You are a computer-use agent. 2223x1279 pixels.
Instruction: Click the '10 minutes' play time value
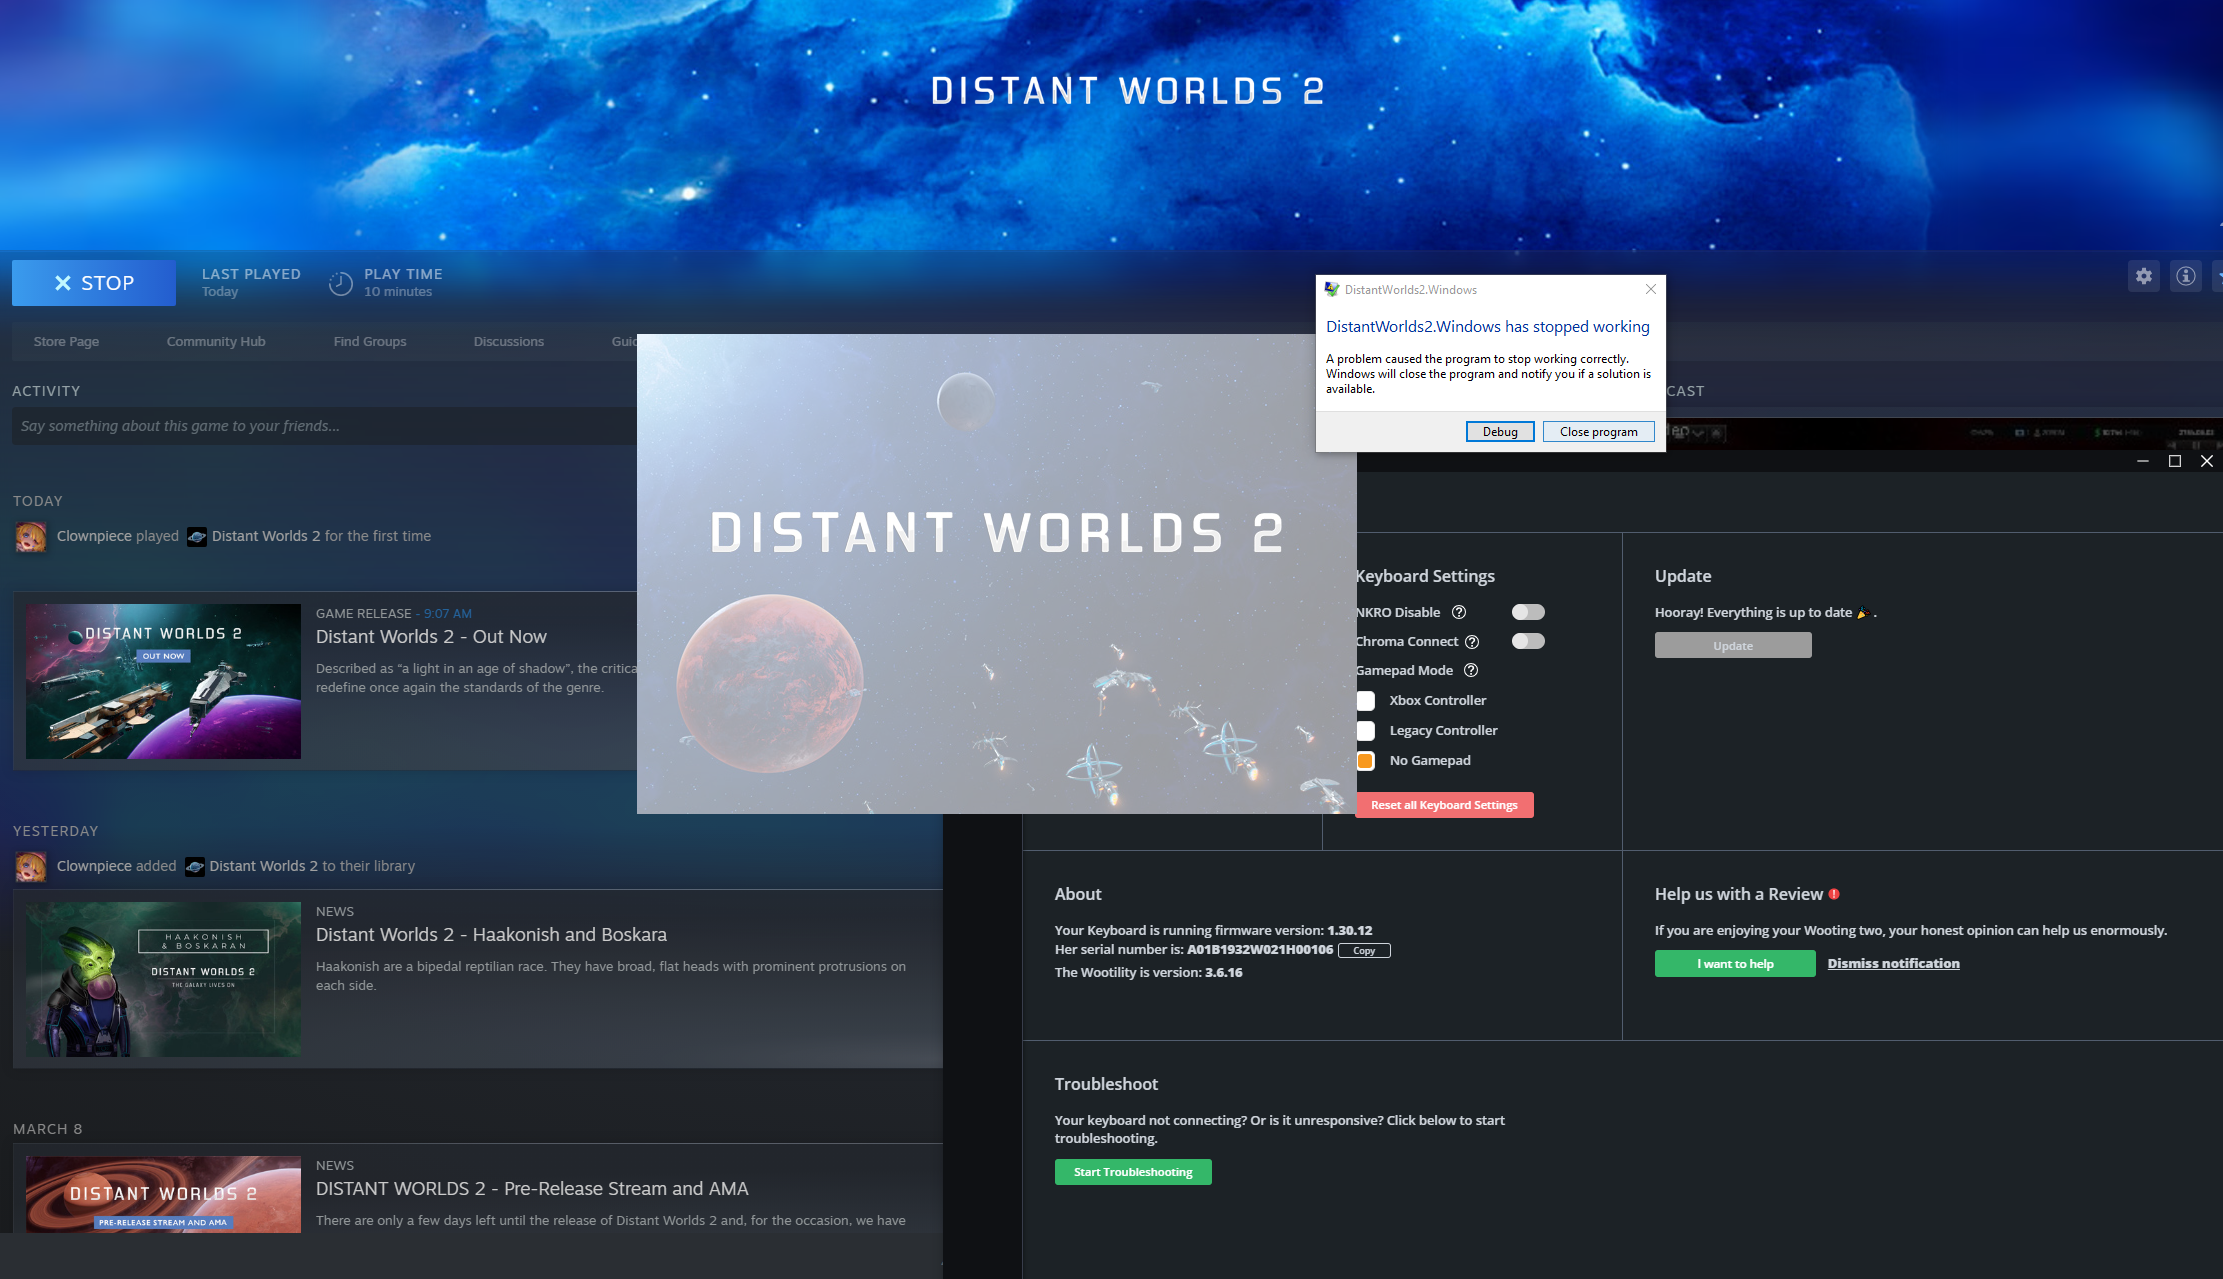pos(398,292)
